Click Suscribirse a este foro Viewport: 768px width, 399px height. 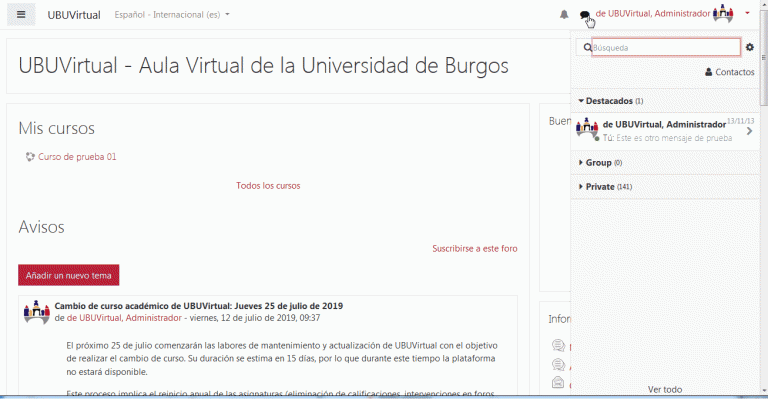pyautogui.click(x=475, y=249)
